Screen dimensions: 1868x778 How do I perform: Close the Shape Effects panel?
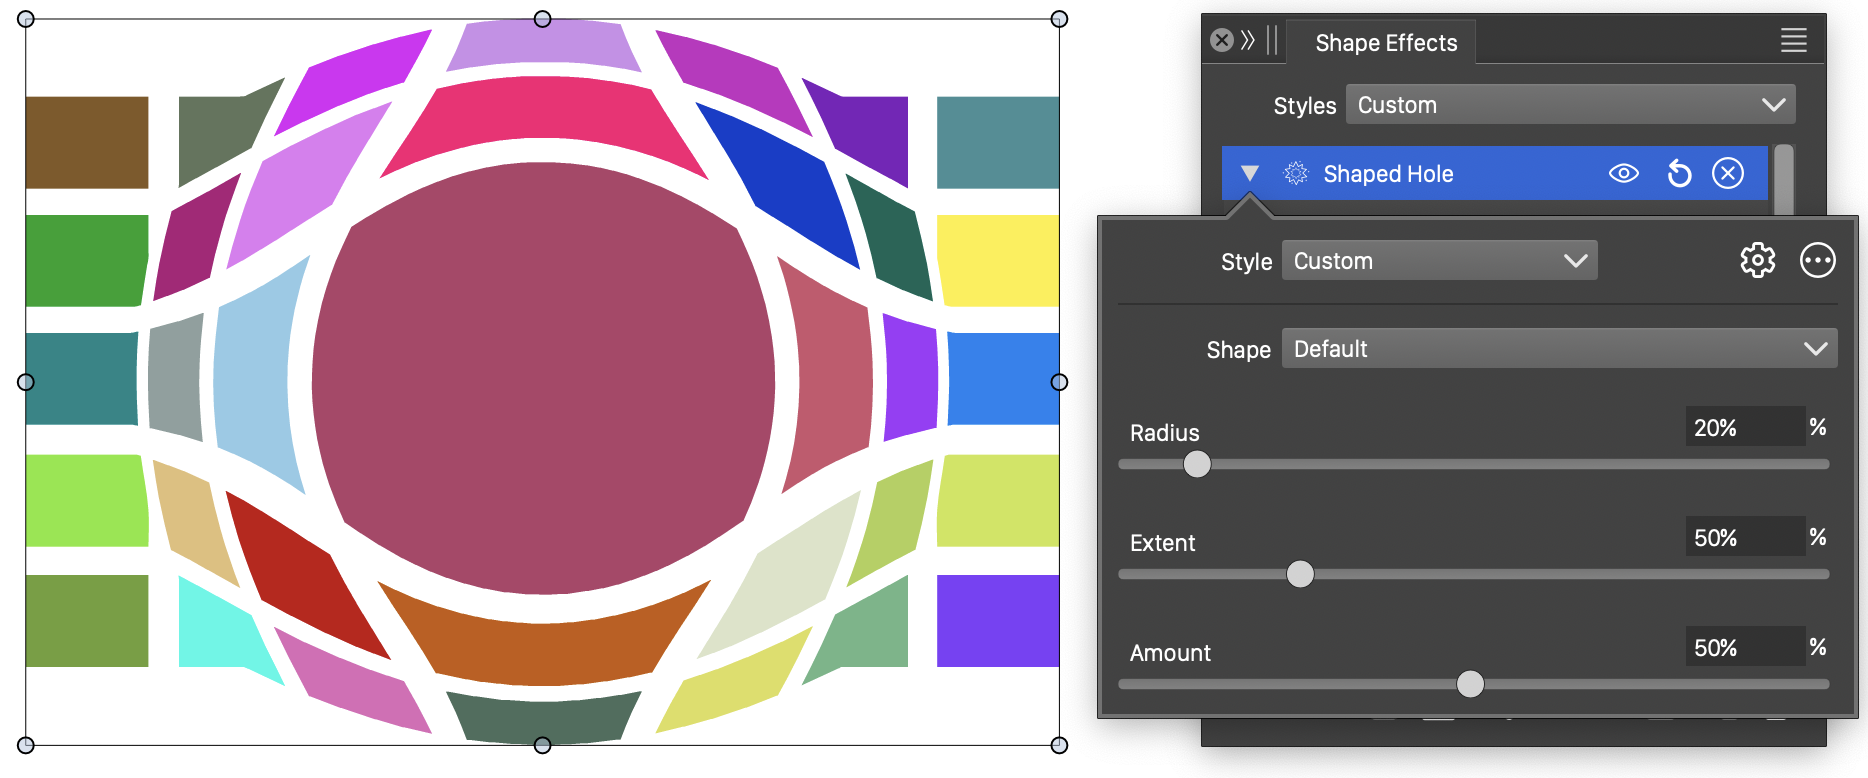pos(1221,40)
